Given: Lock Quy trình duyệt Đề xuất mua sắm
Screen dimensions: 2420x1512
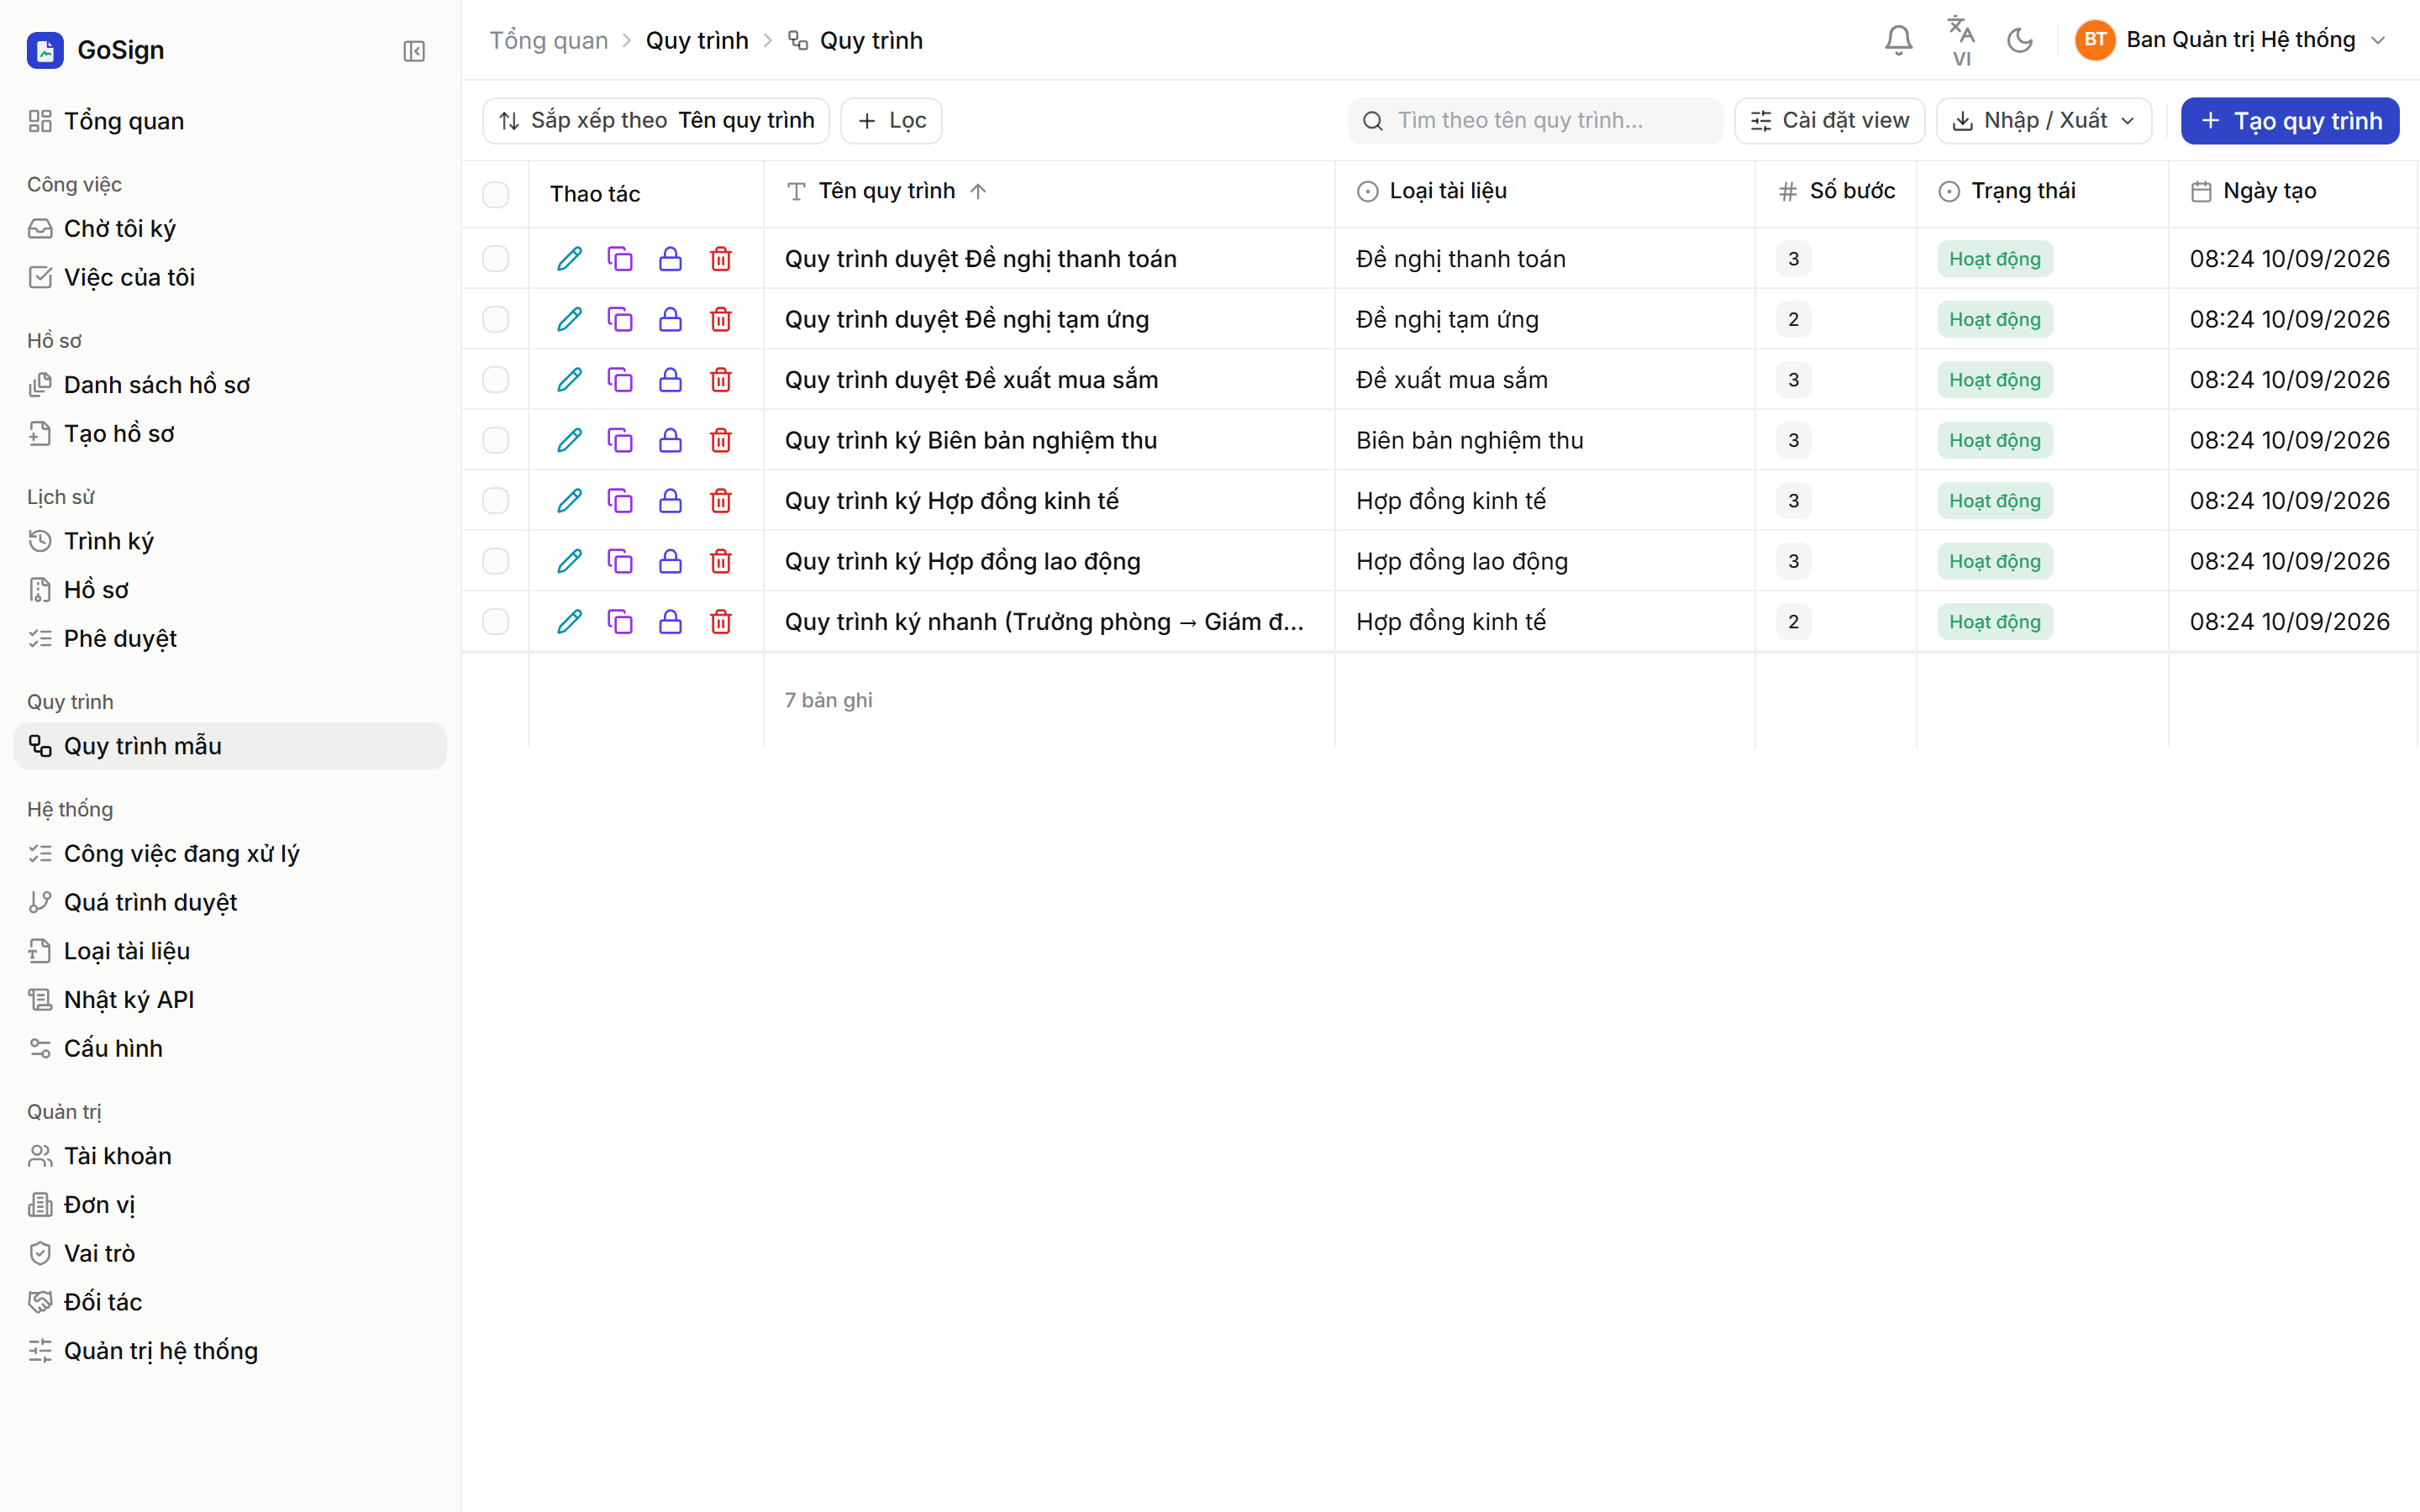Looking at the screenshot, I should click(x=670, y=380).
